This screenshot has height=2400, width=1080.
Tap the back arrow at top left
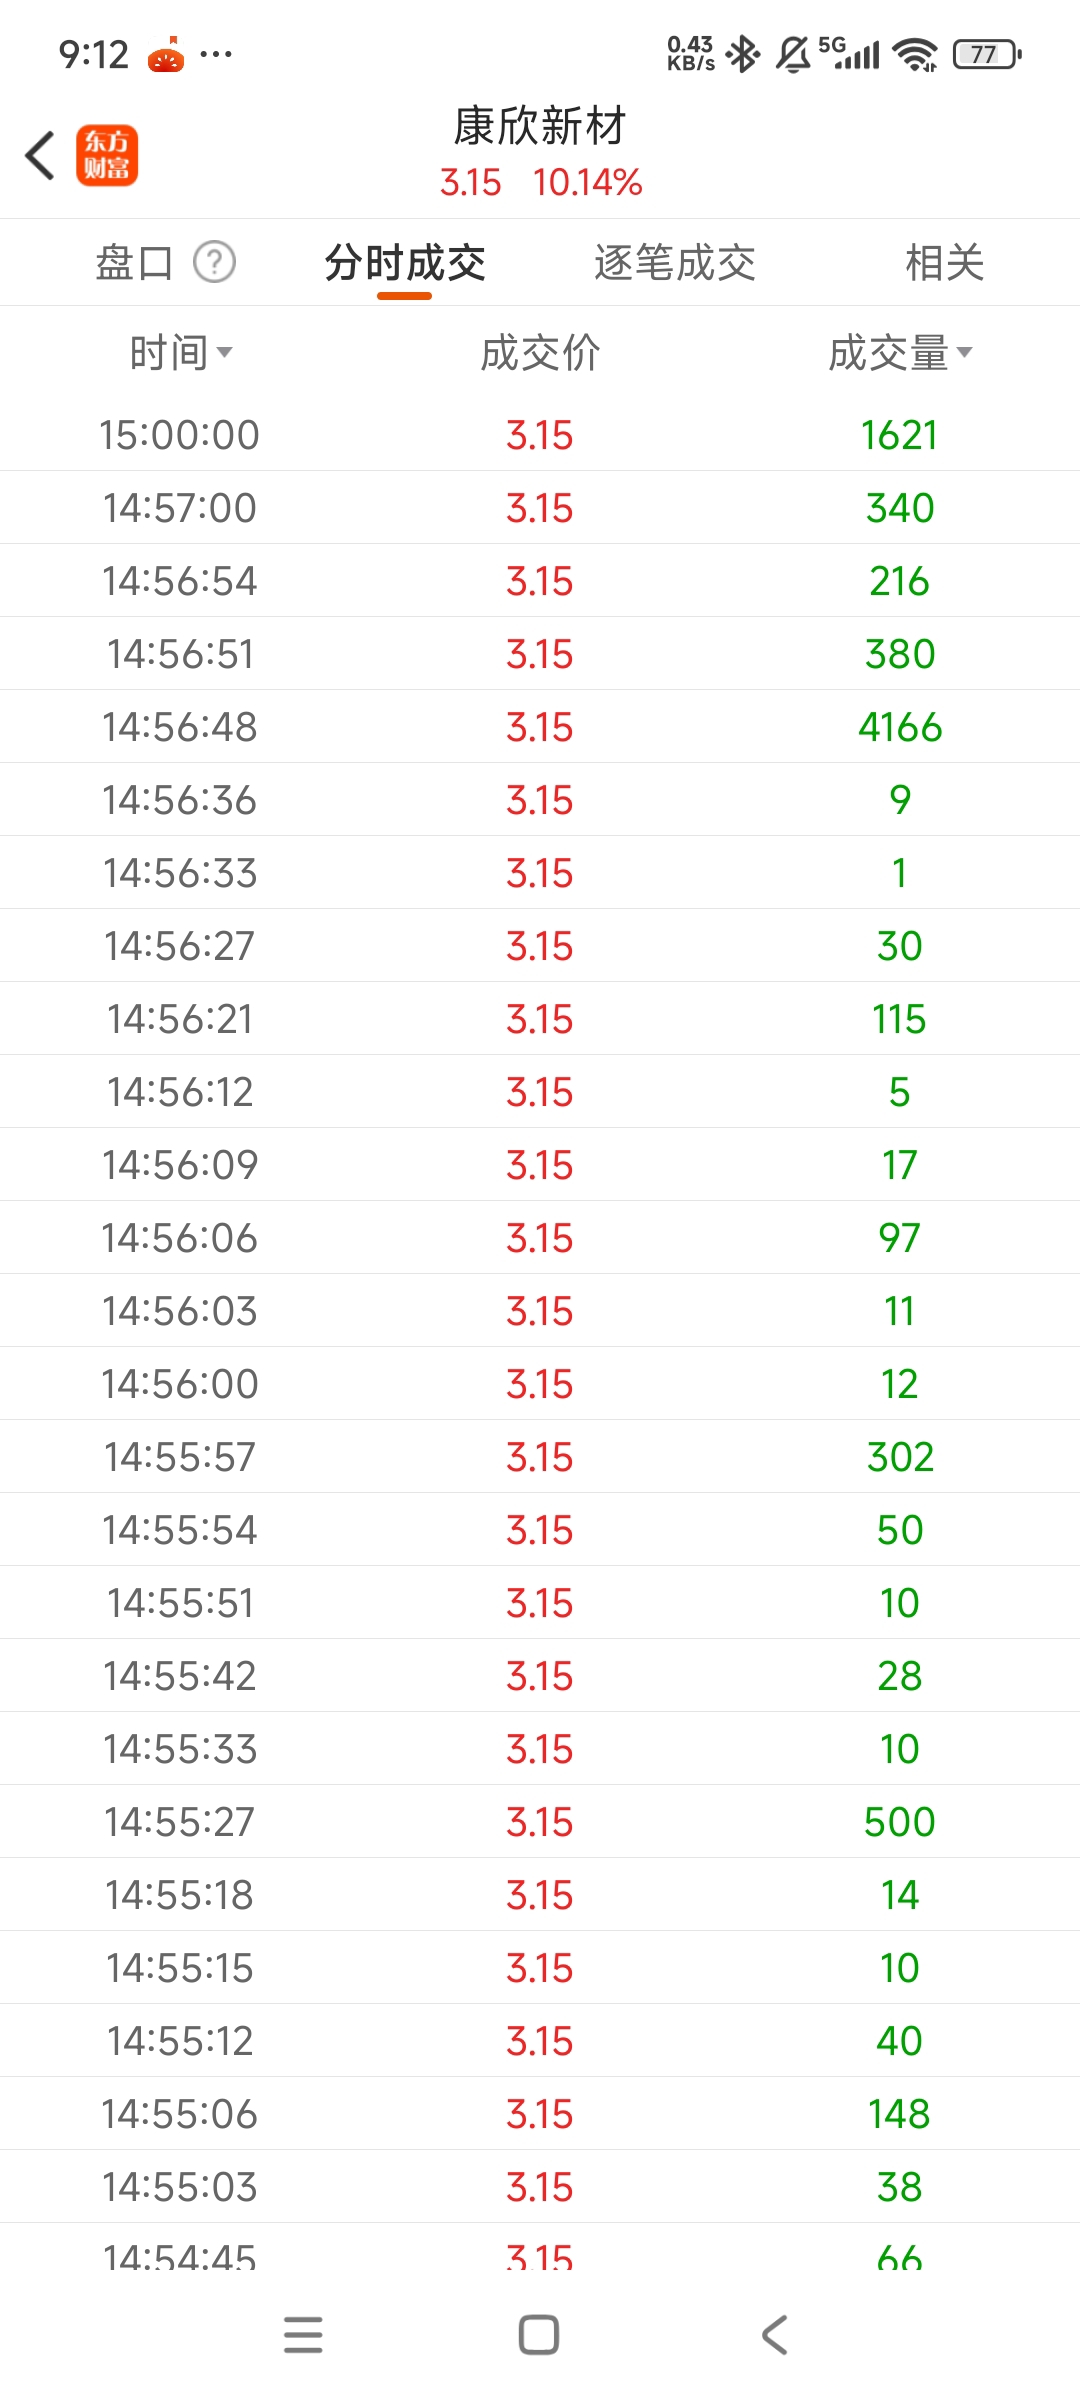[40, 156]
